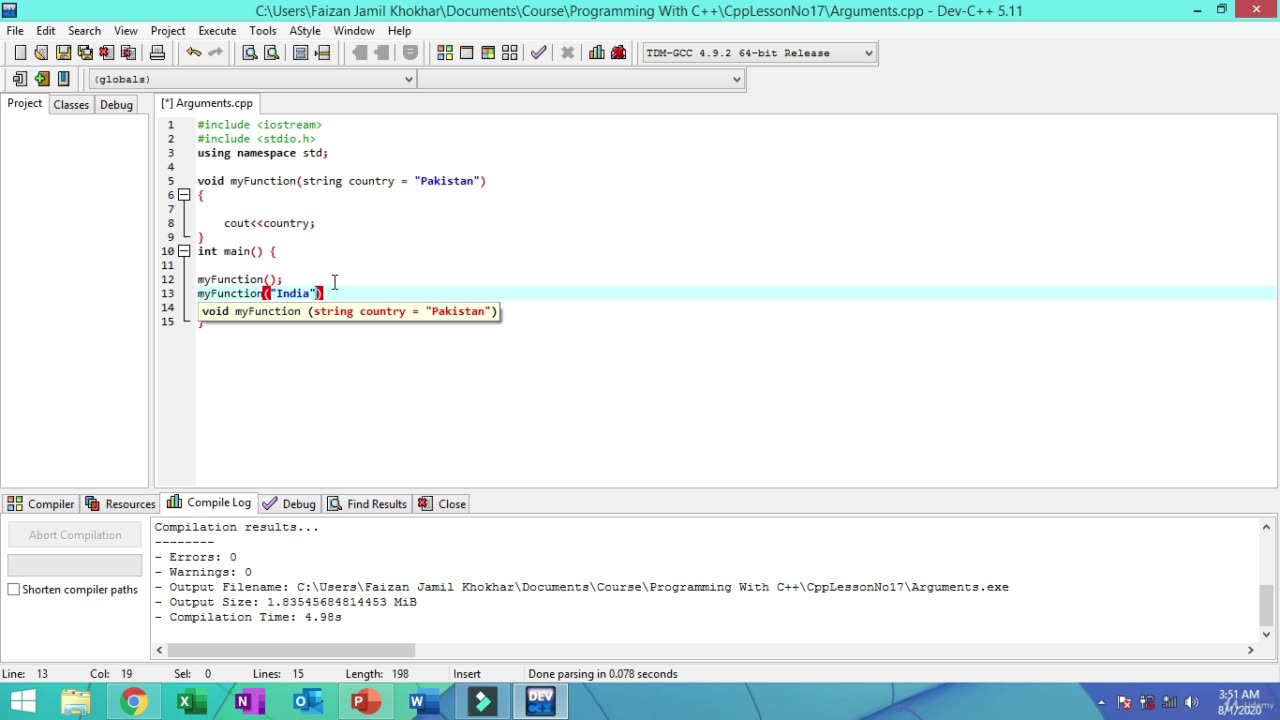Click the Delete Profiling Information icon
Viewport: 1280px width, 720px height.
coord(618,53)
